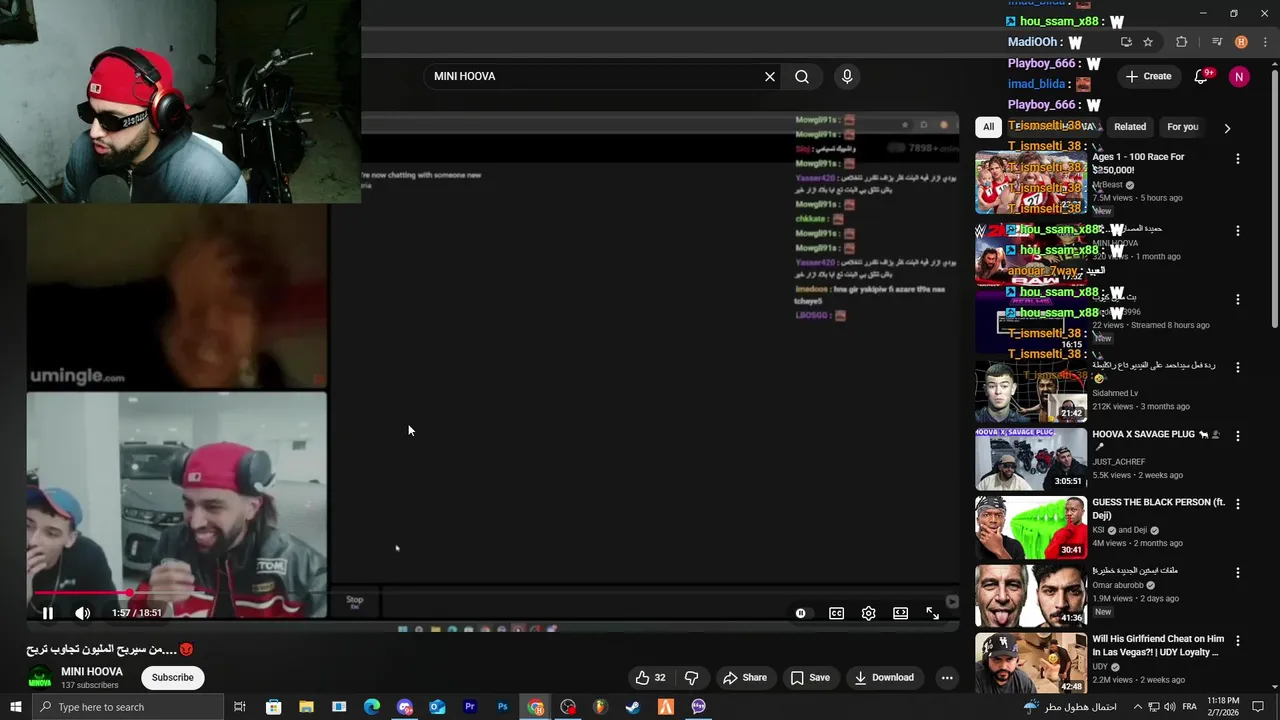The height and width of the screenshot is (720, 1280).
Task: Dislike the video thumbs down
Action: tap(691, 677)
